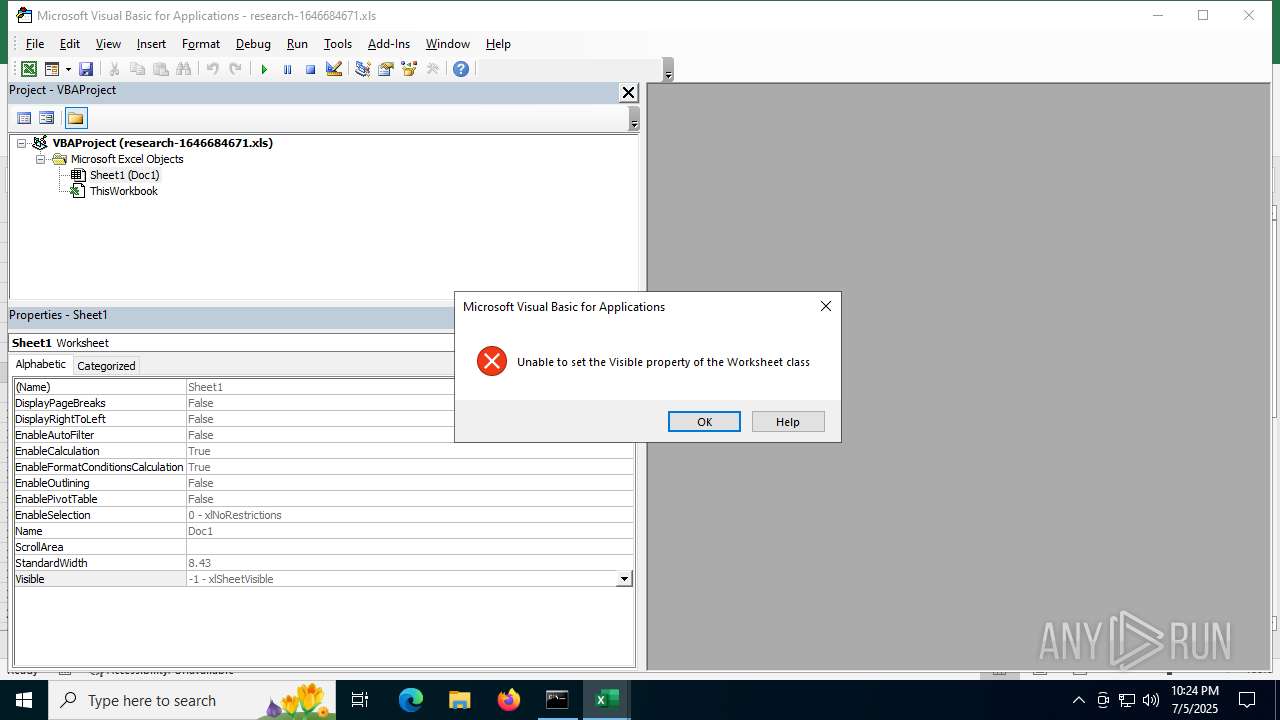Click the Windows Start button
This screenshot has width=1280, height=720.
[24, 700]
